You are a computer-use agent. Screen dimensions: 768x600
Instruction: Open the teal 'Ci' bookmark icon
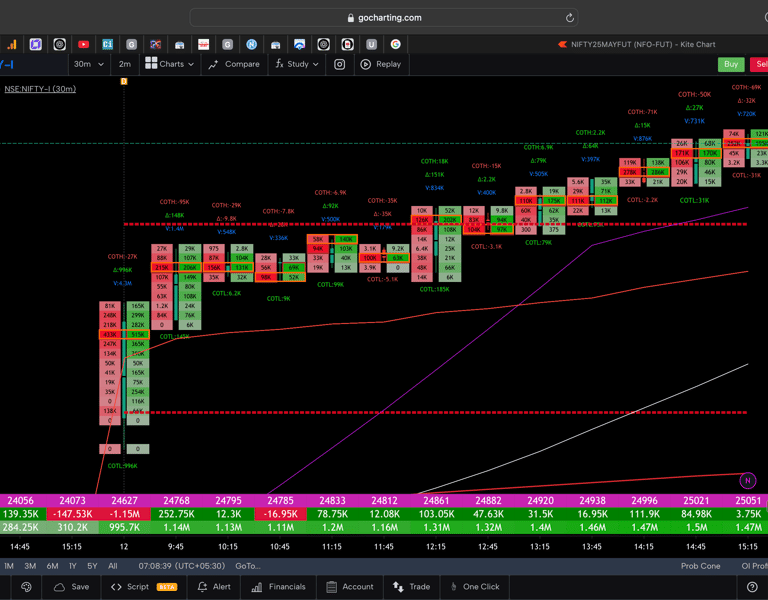107,45
